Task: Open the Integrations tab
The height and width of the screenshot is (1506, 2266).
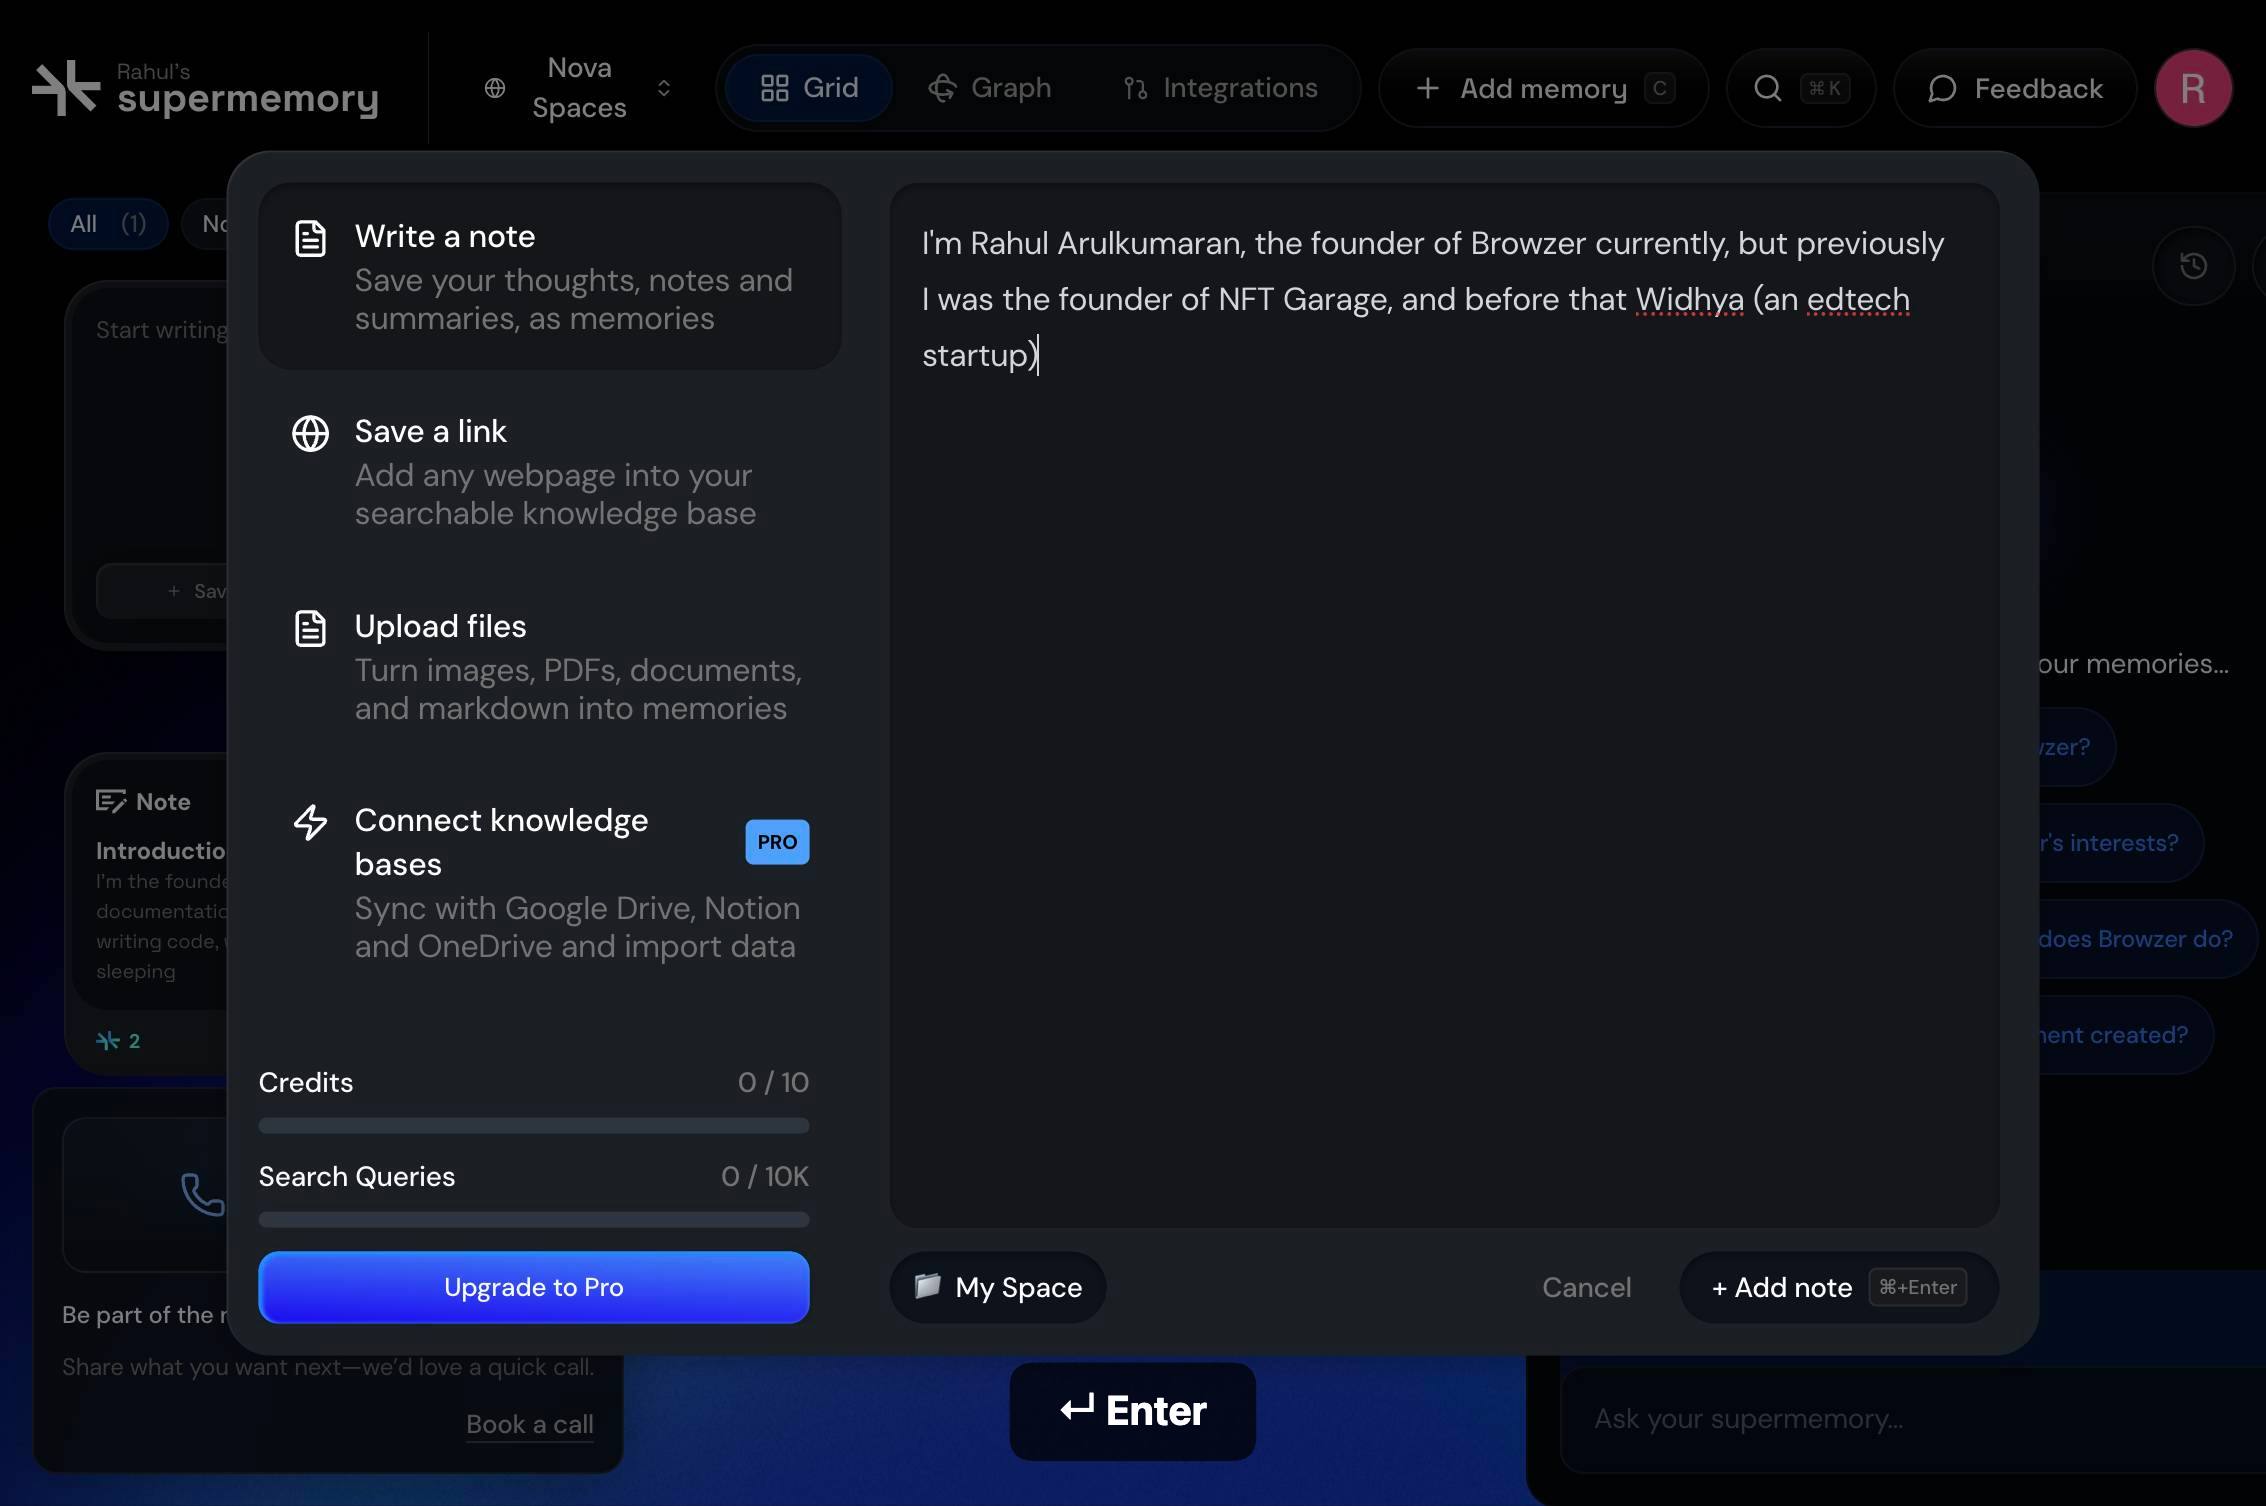Action: pos(1220,88)
